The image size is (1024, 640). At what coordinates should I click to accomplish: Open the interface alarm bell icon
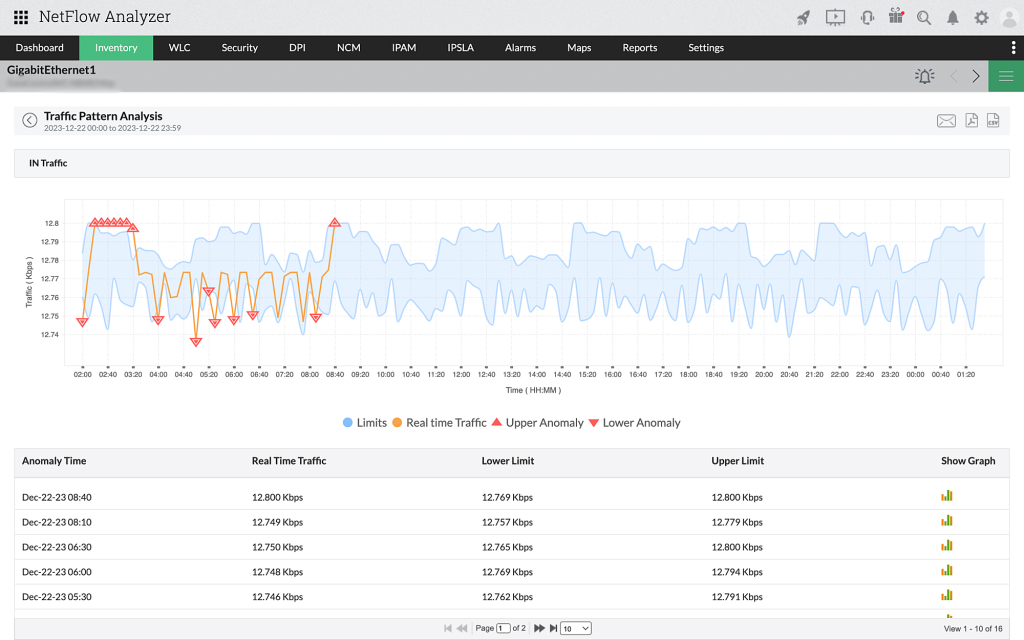pyautogui.click(x=924, y=75)
